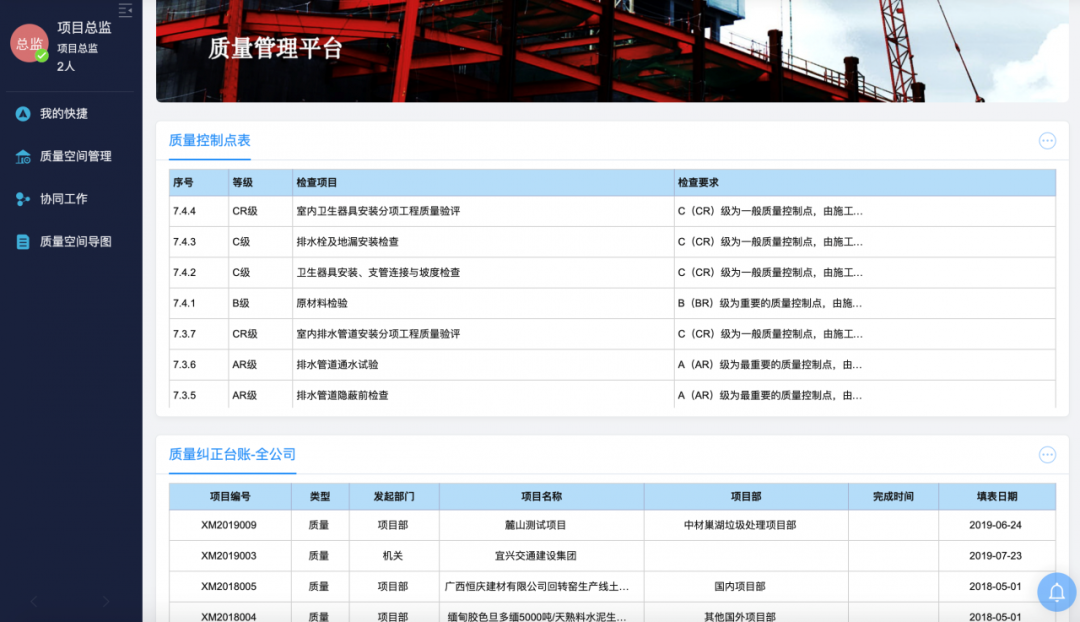Click the 发起部门 column header

[x=394, y=497]
